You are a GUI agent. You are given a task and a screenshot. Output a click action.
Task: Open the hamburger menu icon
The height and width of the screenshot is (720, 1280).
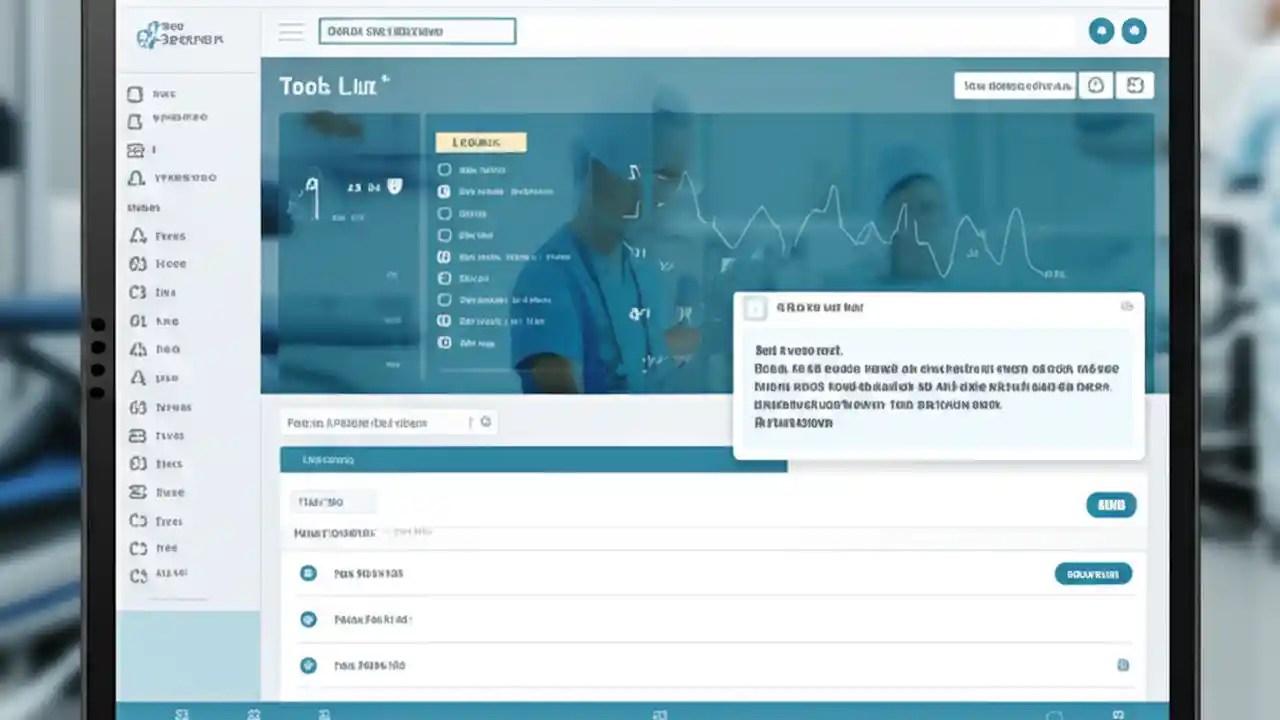click(x=291, y=31)
